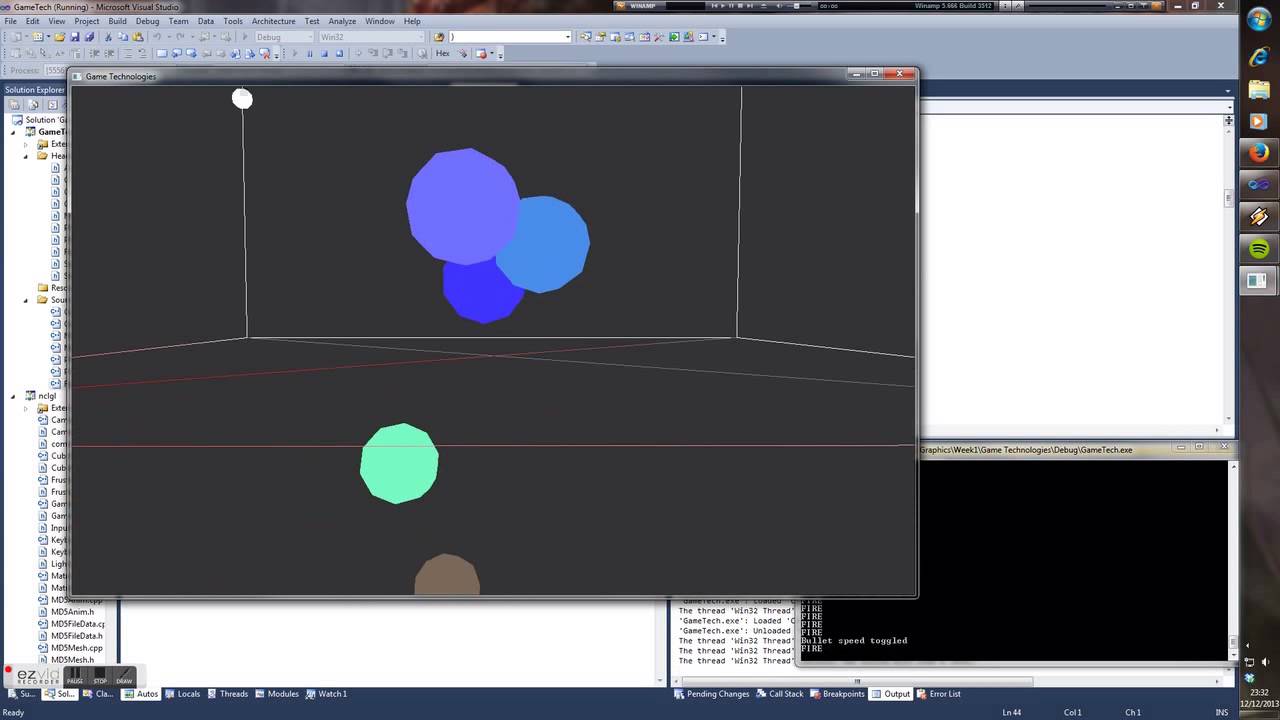Image resolution: width=1280 pixels, height=720 pixels.
Task: Select MD5FileData.h in Solution Explorer
Action: (77, 636)
